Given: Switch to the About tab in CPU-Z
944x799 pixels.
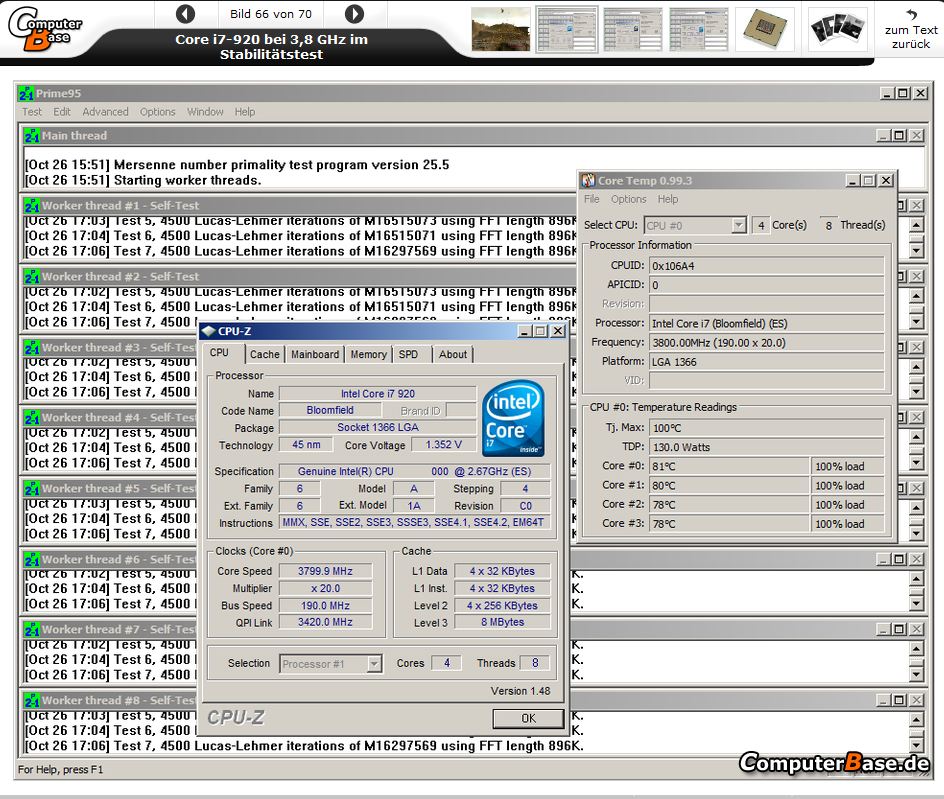Looking at the screenshot, I should tap(453, 355).
